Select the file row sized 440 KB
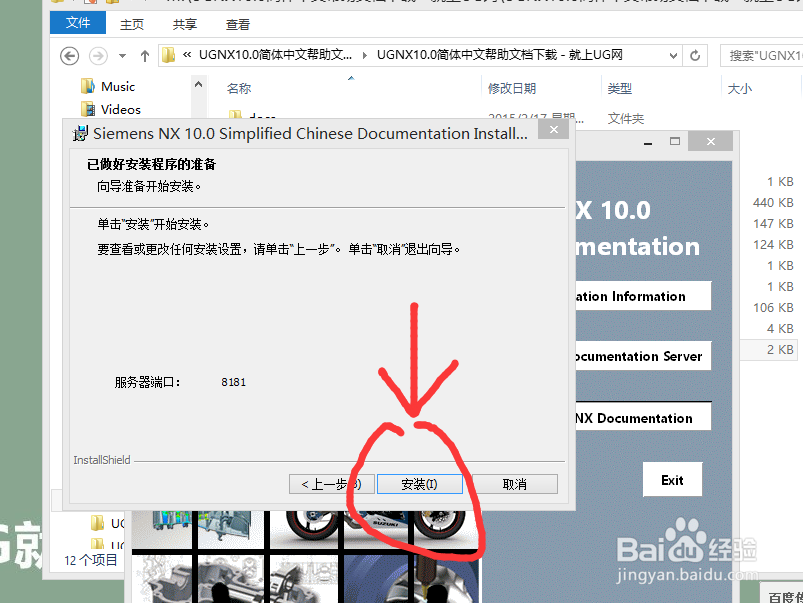The image size is (803, 603). coord(772,203)
